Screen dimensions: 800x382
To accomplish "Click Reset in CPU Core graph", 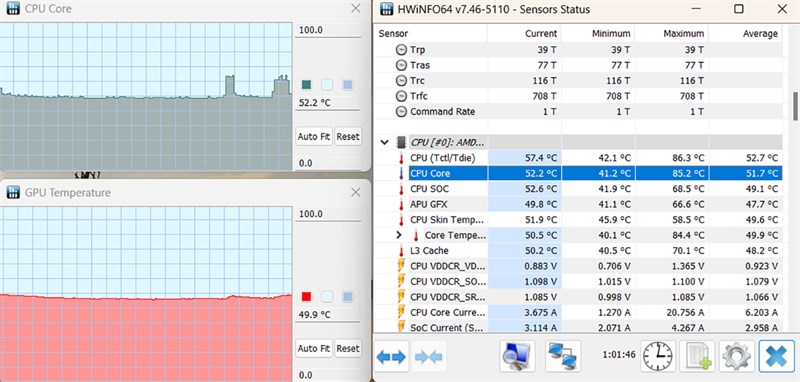I will coord(348,137).
